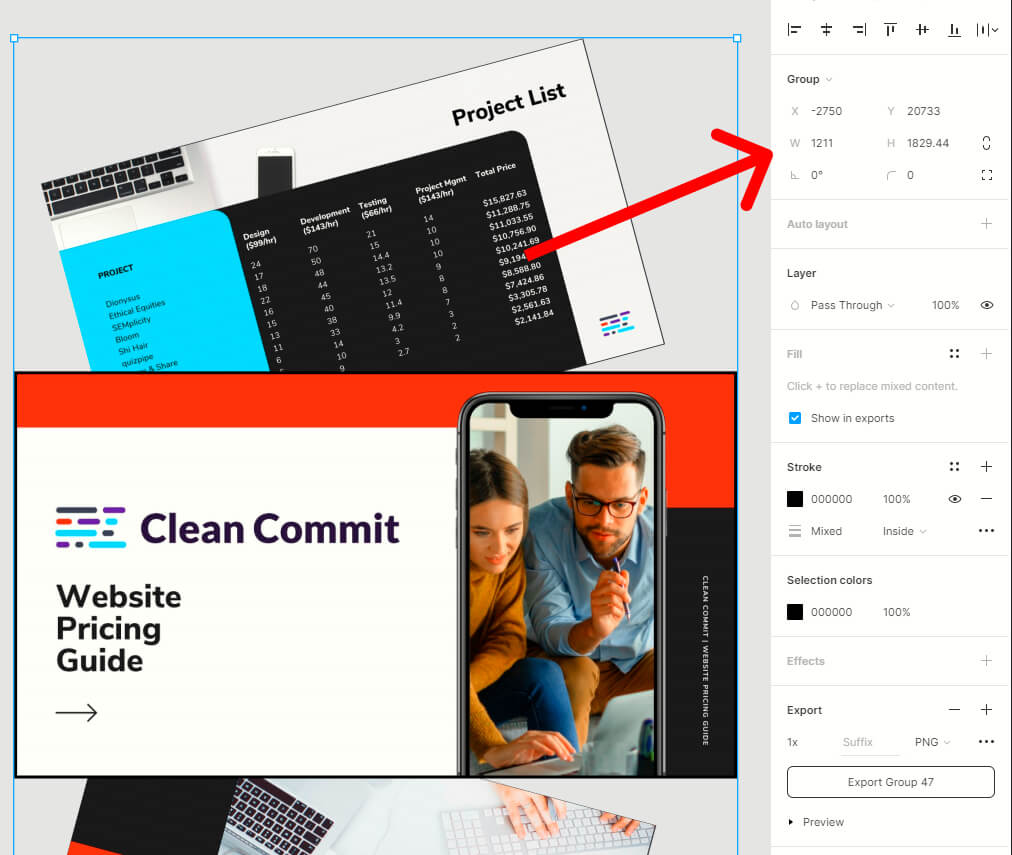Align horizontal centers
Image resolution: width=1012 pixels, height=855 pixels.
click(826, 30)
